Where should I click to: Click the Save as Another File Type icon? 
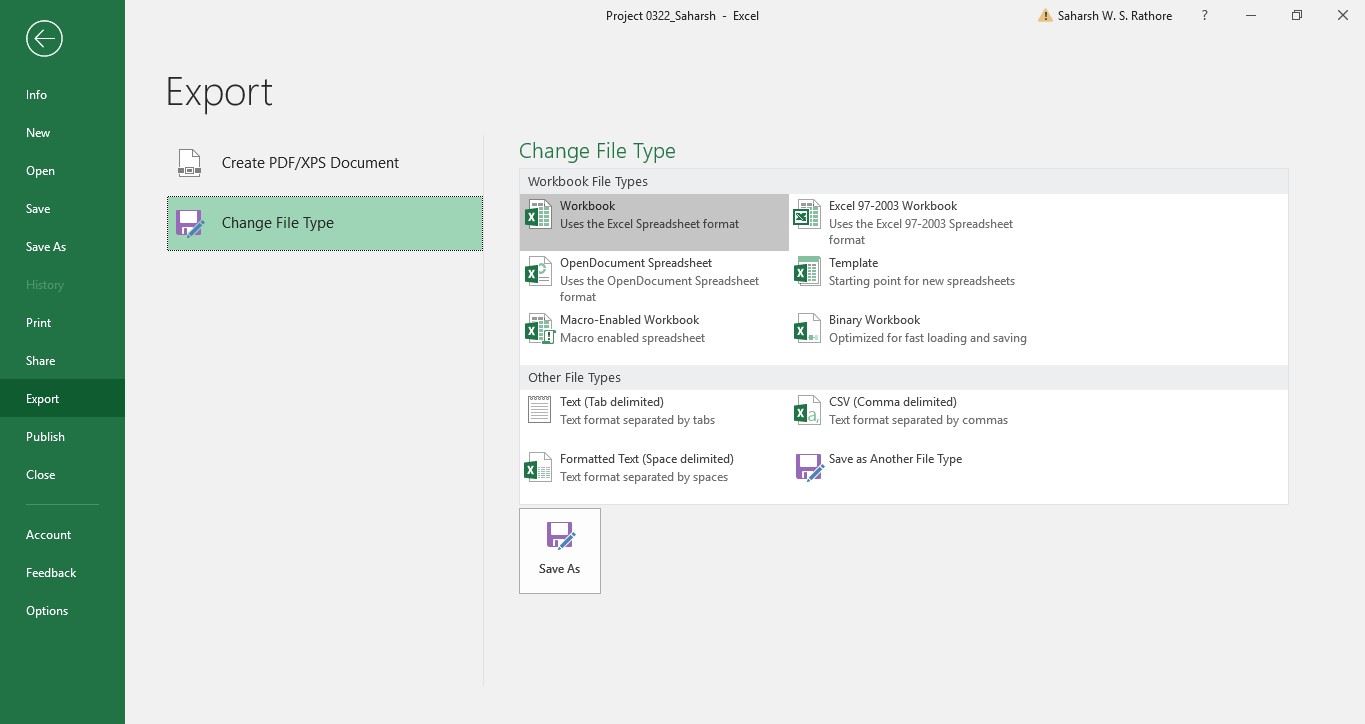808,467
